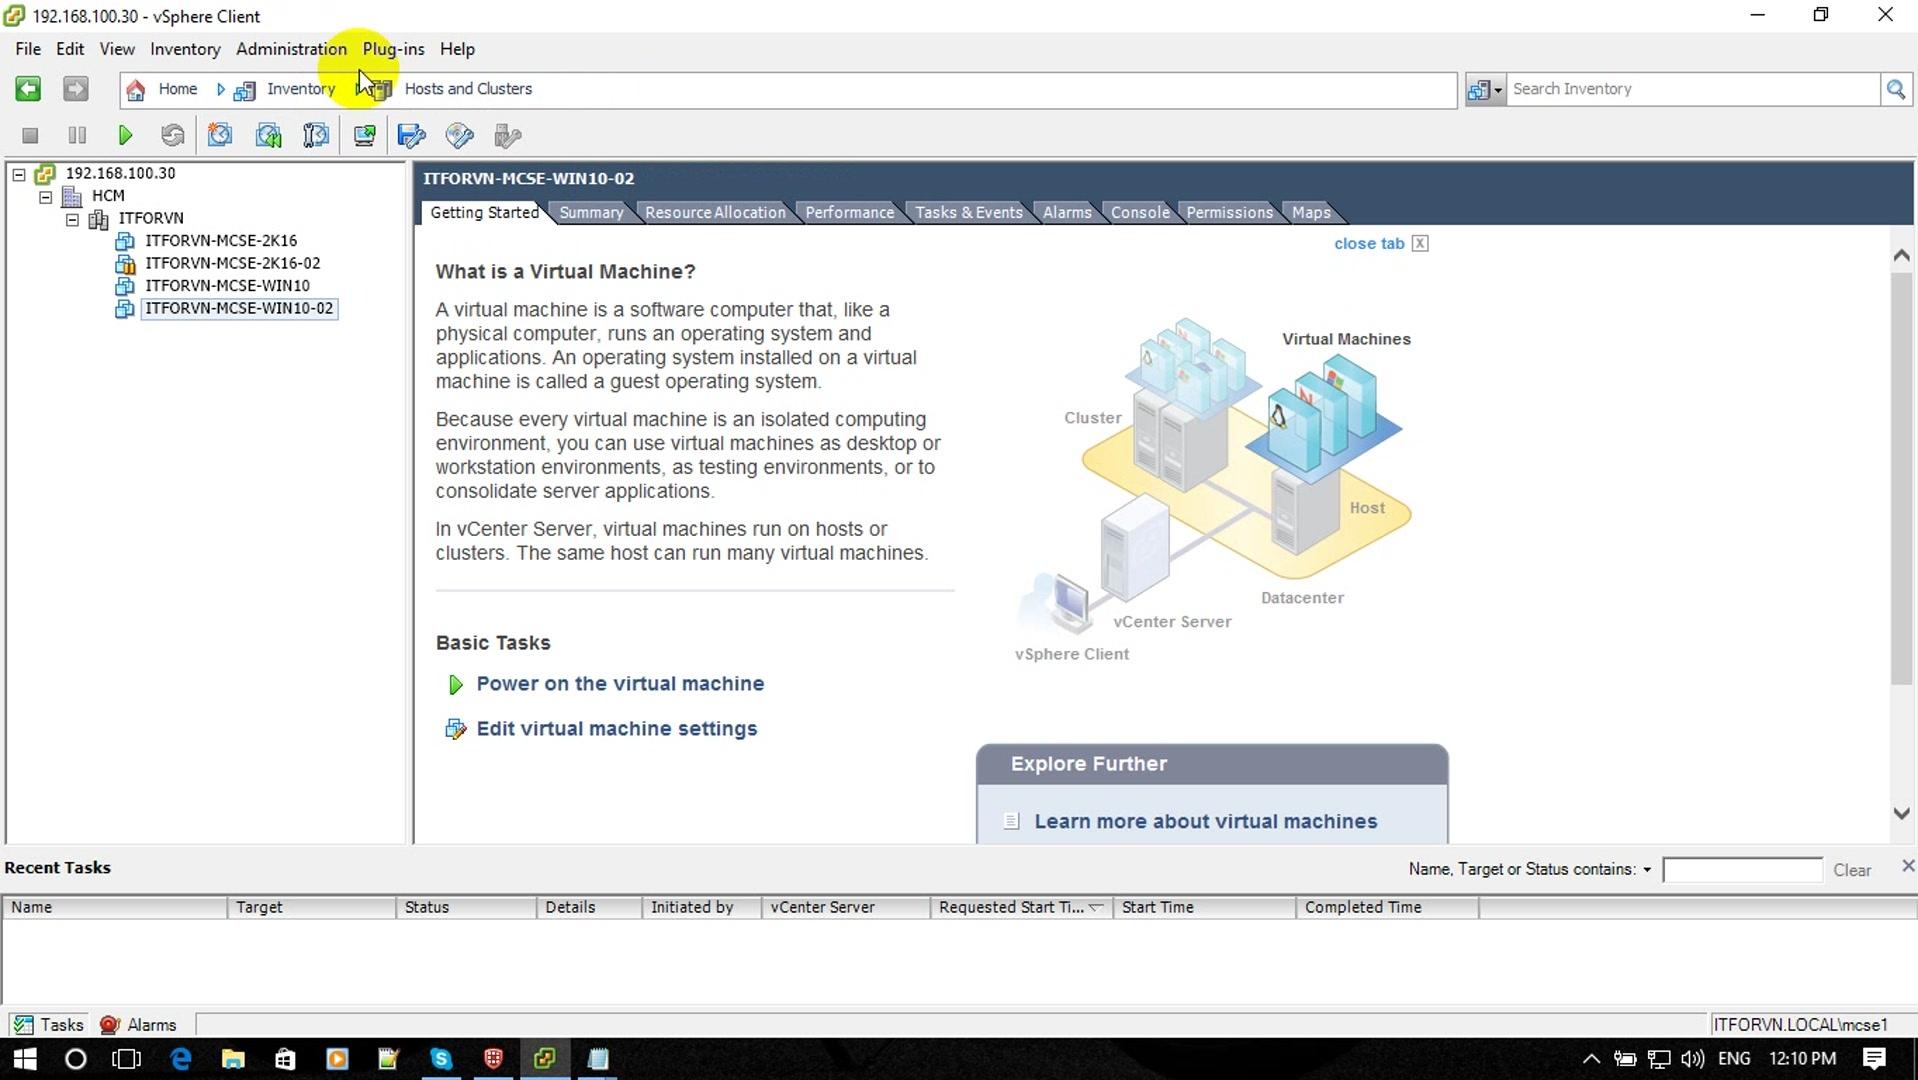Click the close tab link
Viewport: 1918px width, 1080px height.
pyautogui.click(x=1369, y=244)
